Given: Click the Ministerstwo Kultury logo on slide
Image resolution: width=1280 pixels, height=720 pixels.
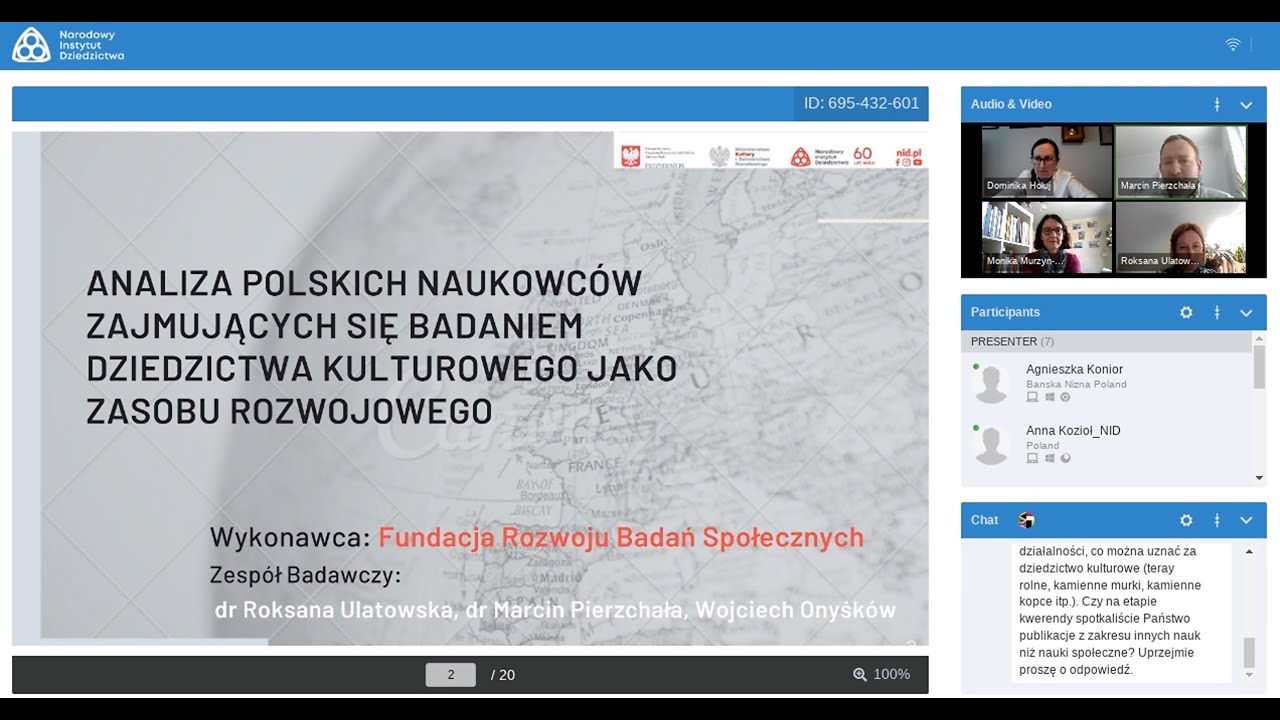Looking at the screenshot, I should [x=740, y=156].
